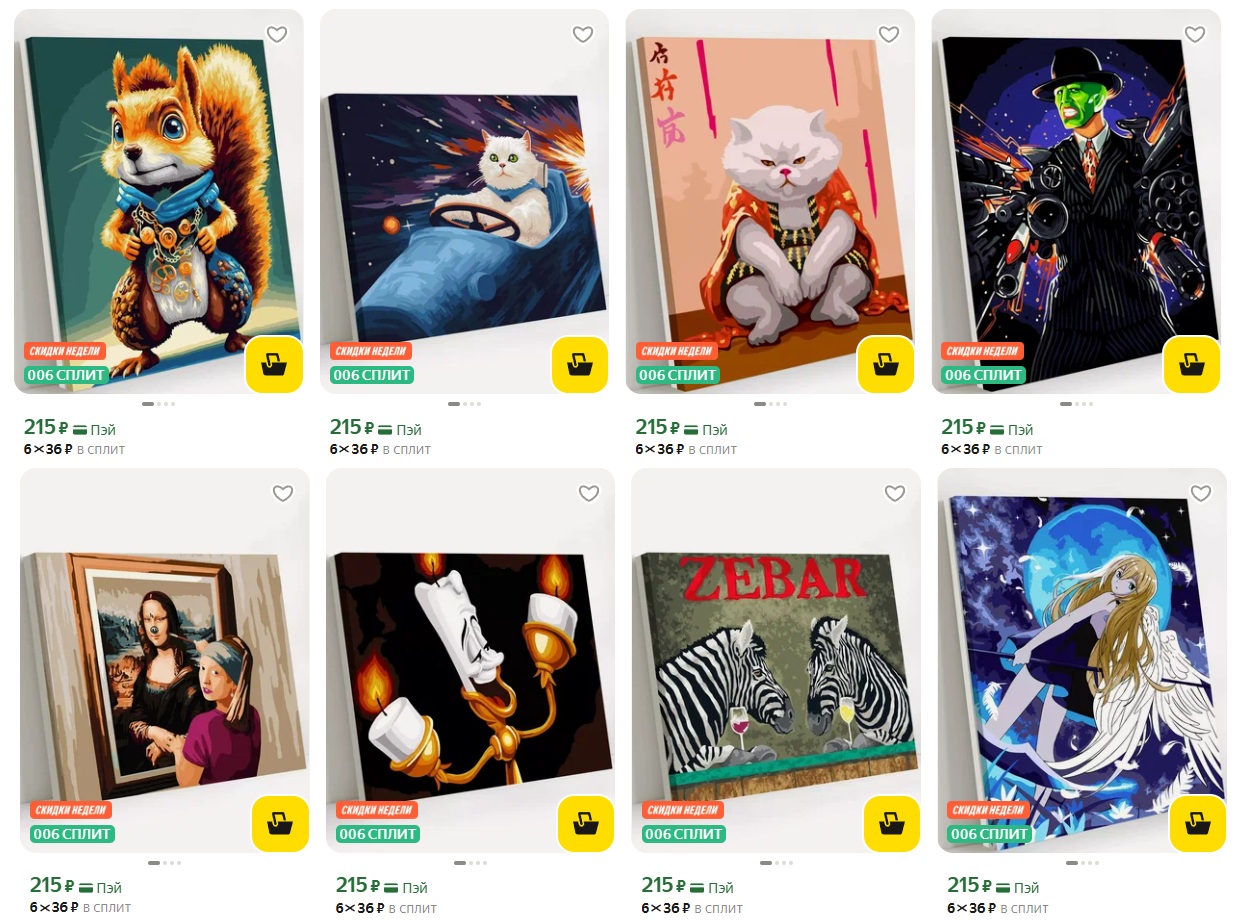Add samurai cat painting to cart

pos(886,365)
